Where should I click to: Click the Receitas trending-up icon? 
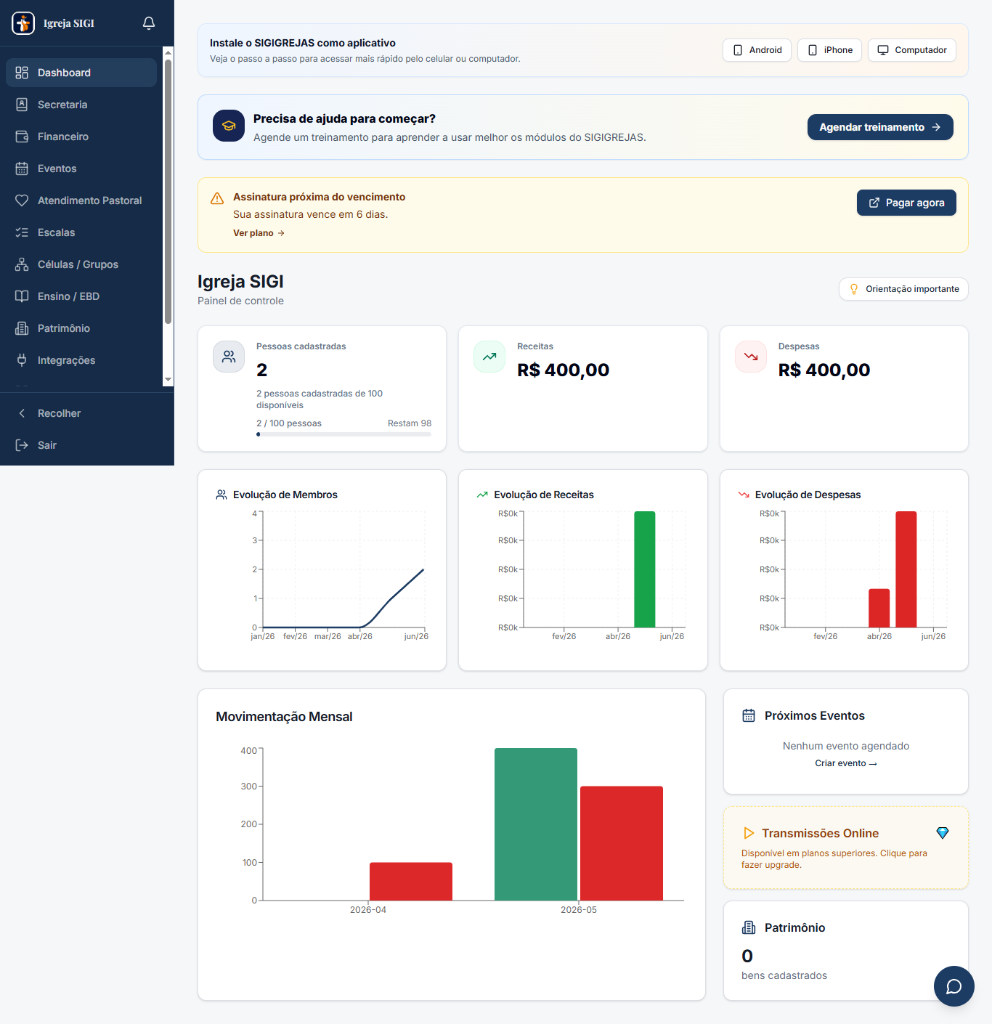click(x=490, y=357)
